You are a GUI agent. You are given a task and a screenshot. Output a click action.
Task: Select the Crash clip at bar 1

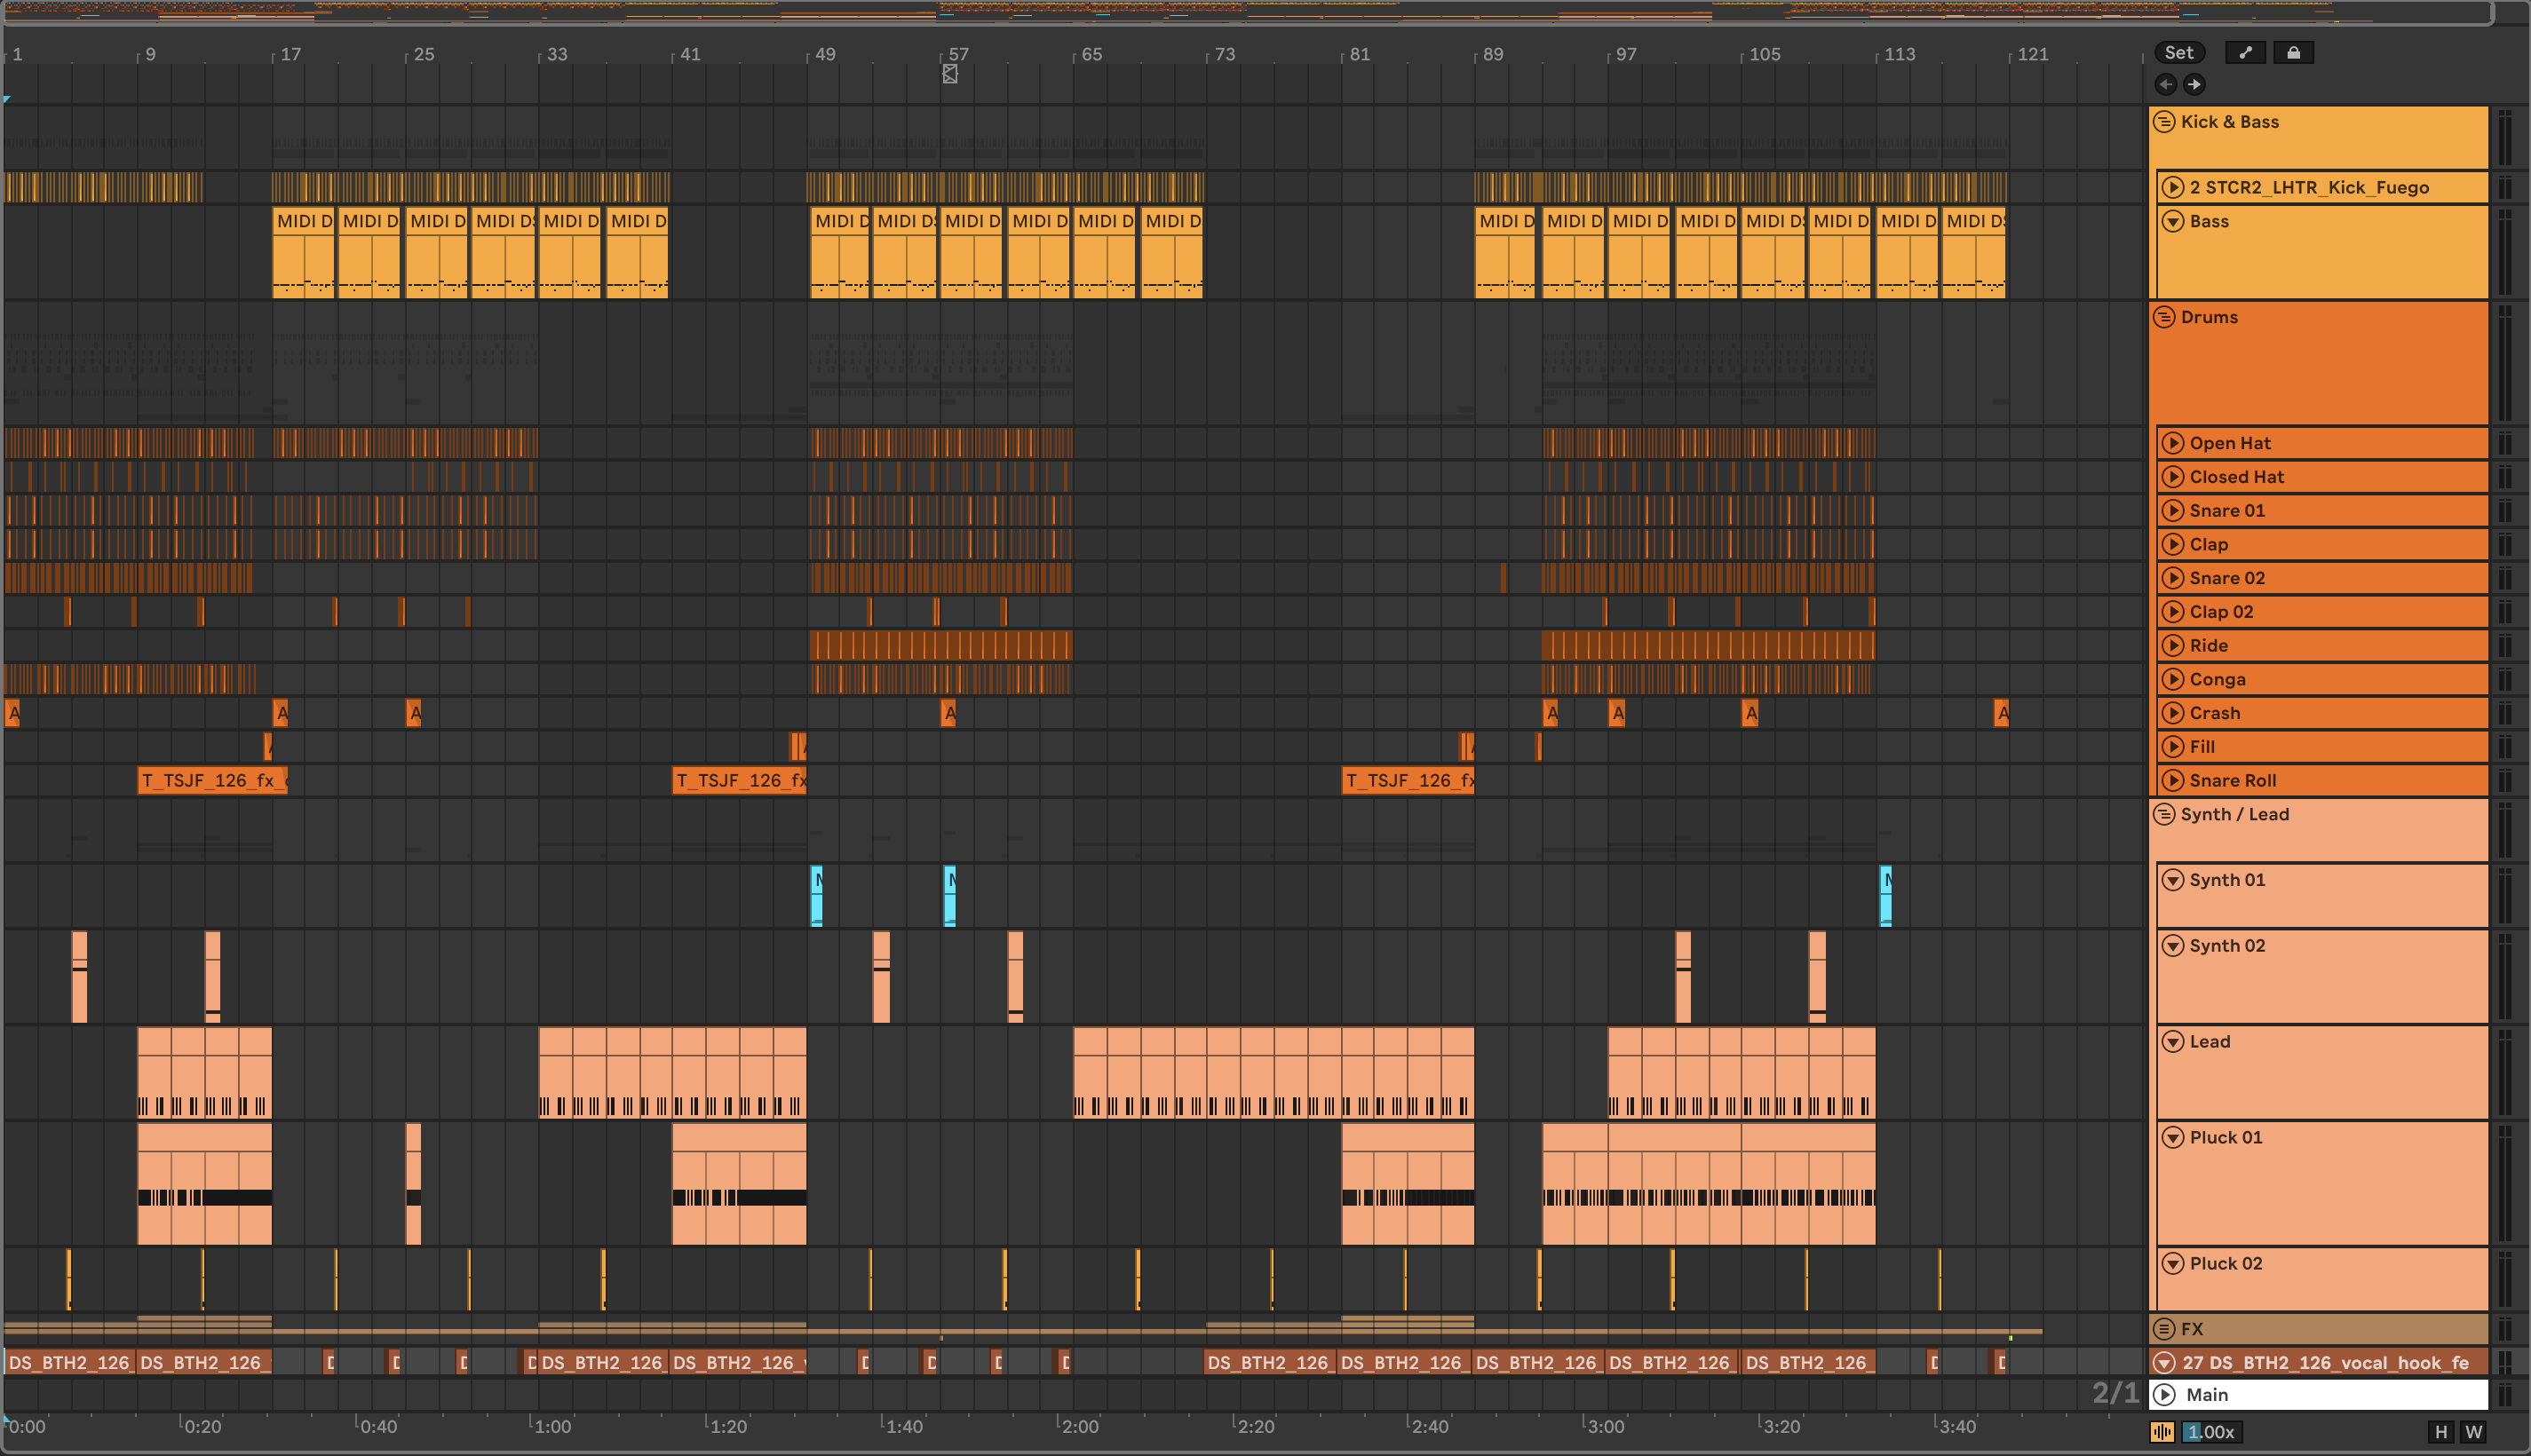pyautogui.click(x=13, y=713)
